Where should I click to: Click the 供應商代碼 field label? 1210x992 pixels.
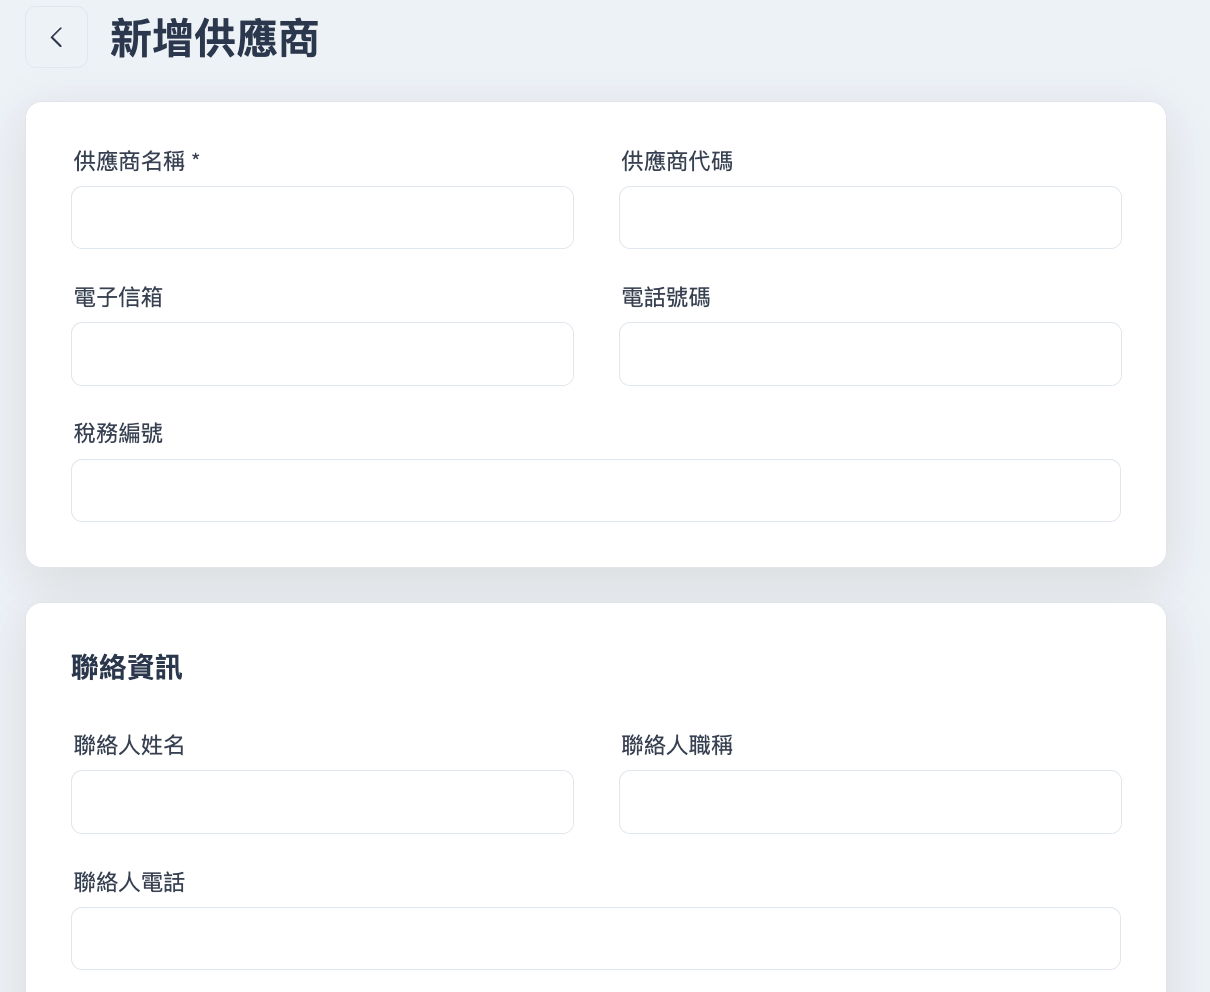tap(677, 161)
